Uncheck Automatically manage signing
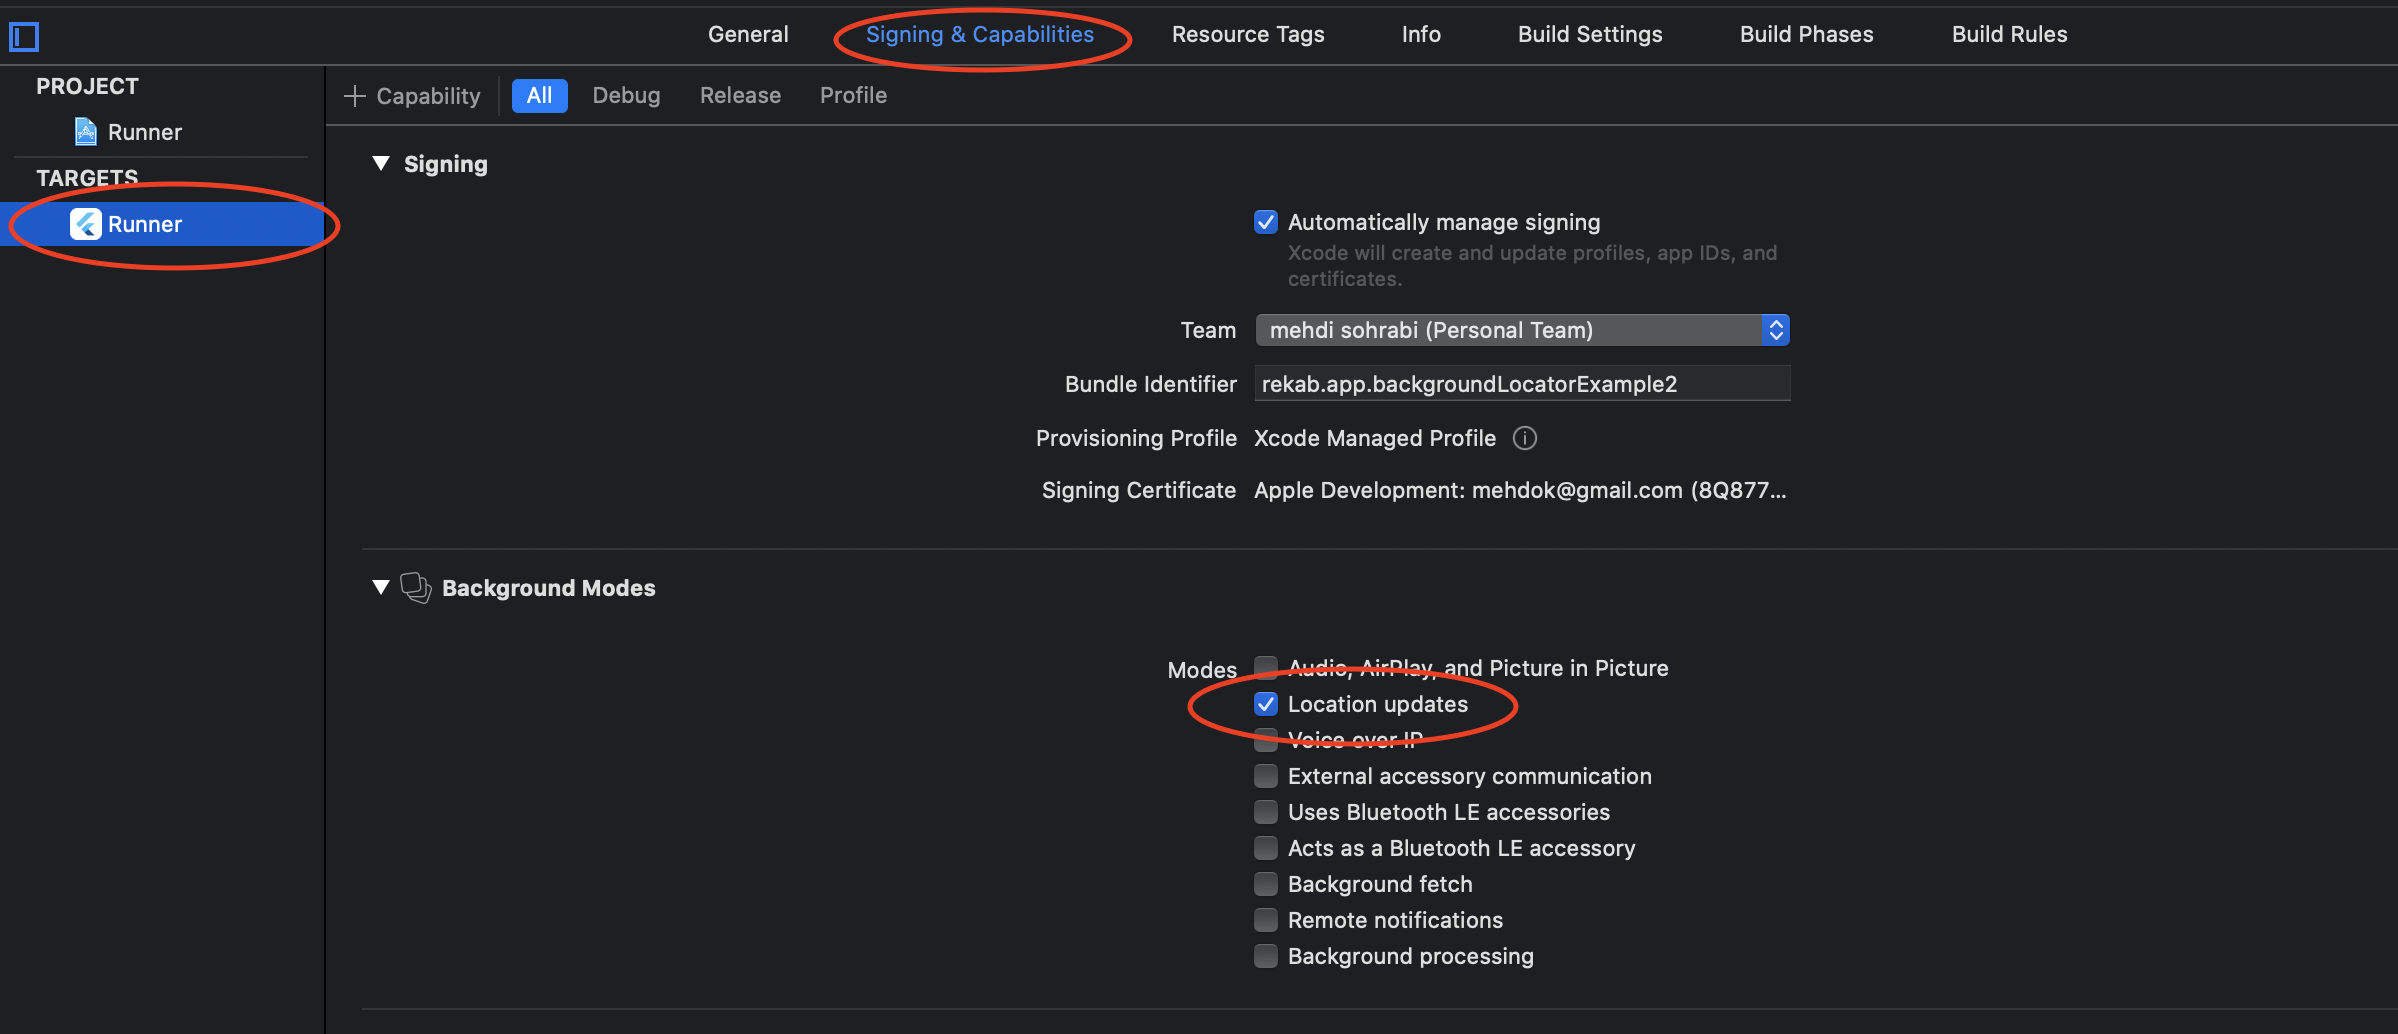 click(1266, 222)
